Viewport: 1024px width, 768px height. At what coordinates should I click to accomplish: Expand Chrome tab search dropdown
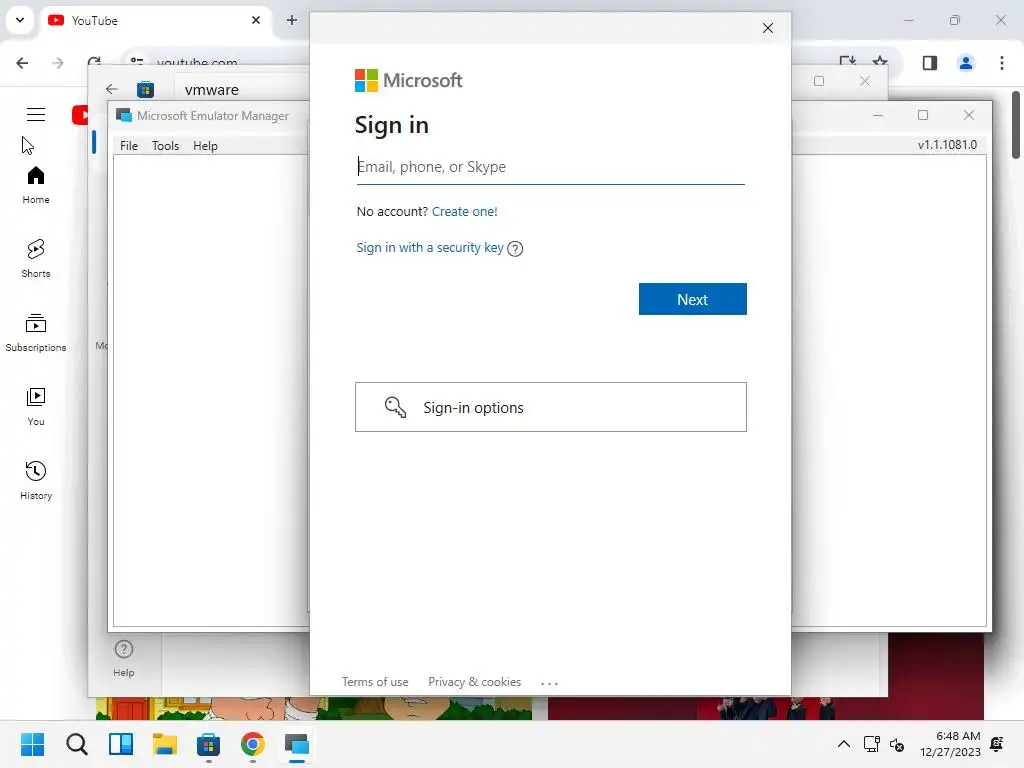pos(20,20)
